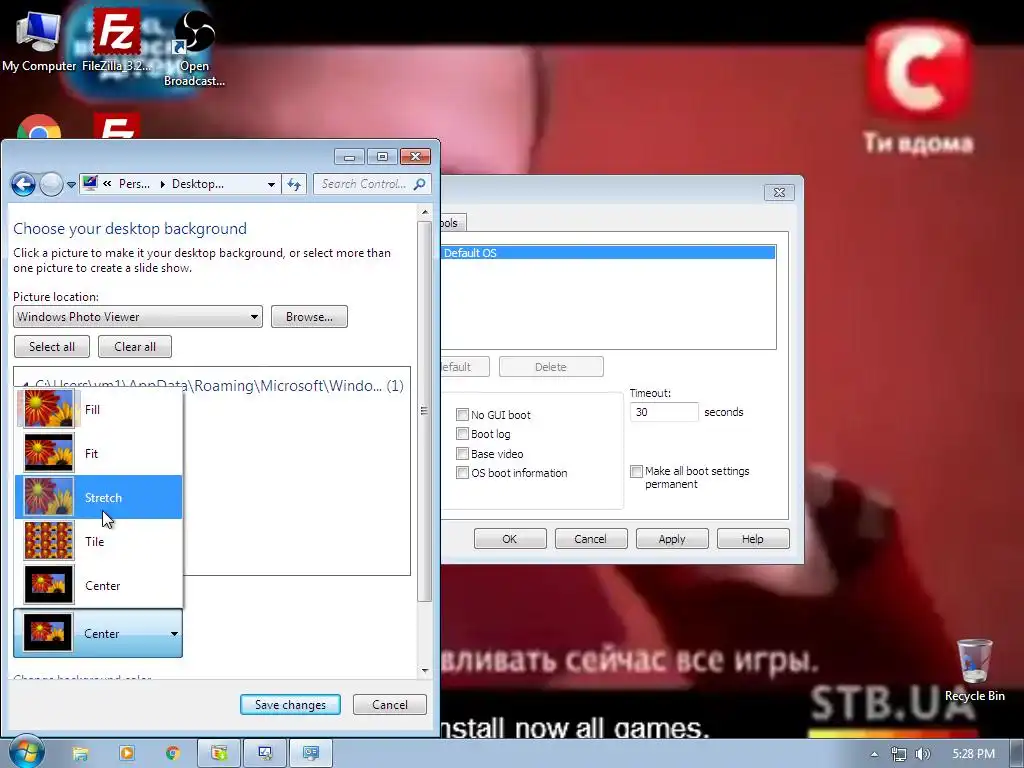This screenshot has width=1024, height=768.
Task: Click Help in System Configuration window
Action: (x=753, y=539)
